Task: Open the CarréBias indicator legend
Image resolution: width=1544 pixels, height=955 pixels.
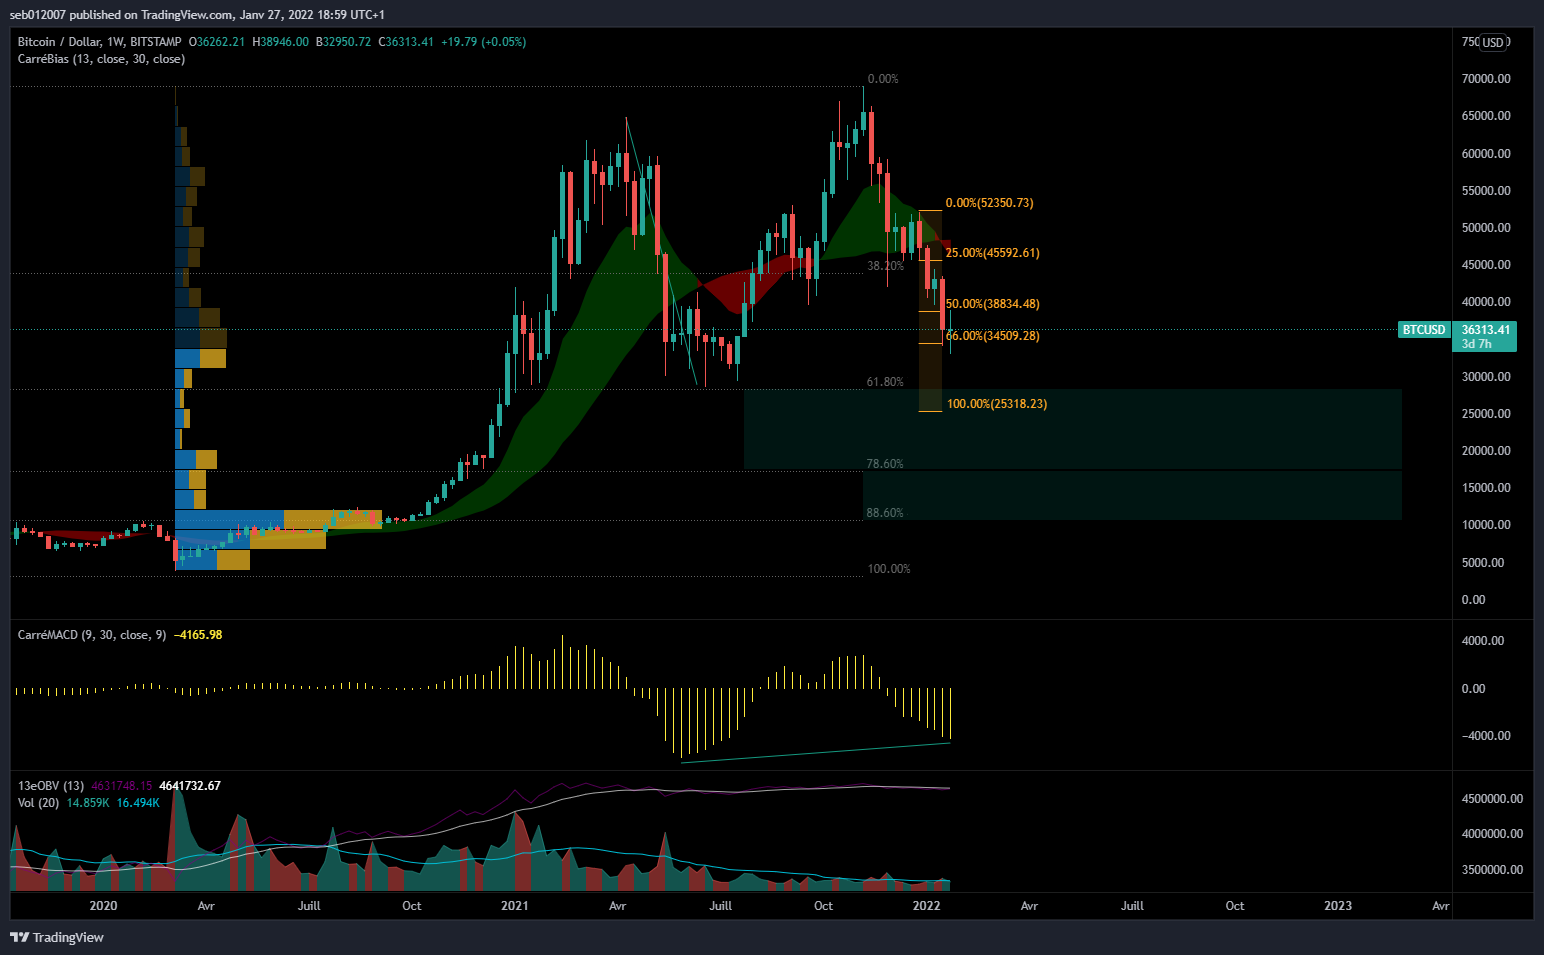Action: (x=101, y=59)
